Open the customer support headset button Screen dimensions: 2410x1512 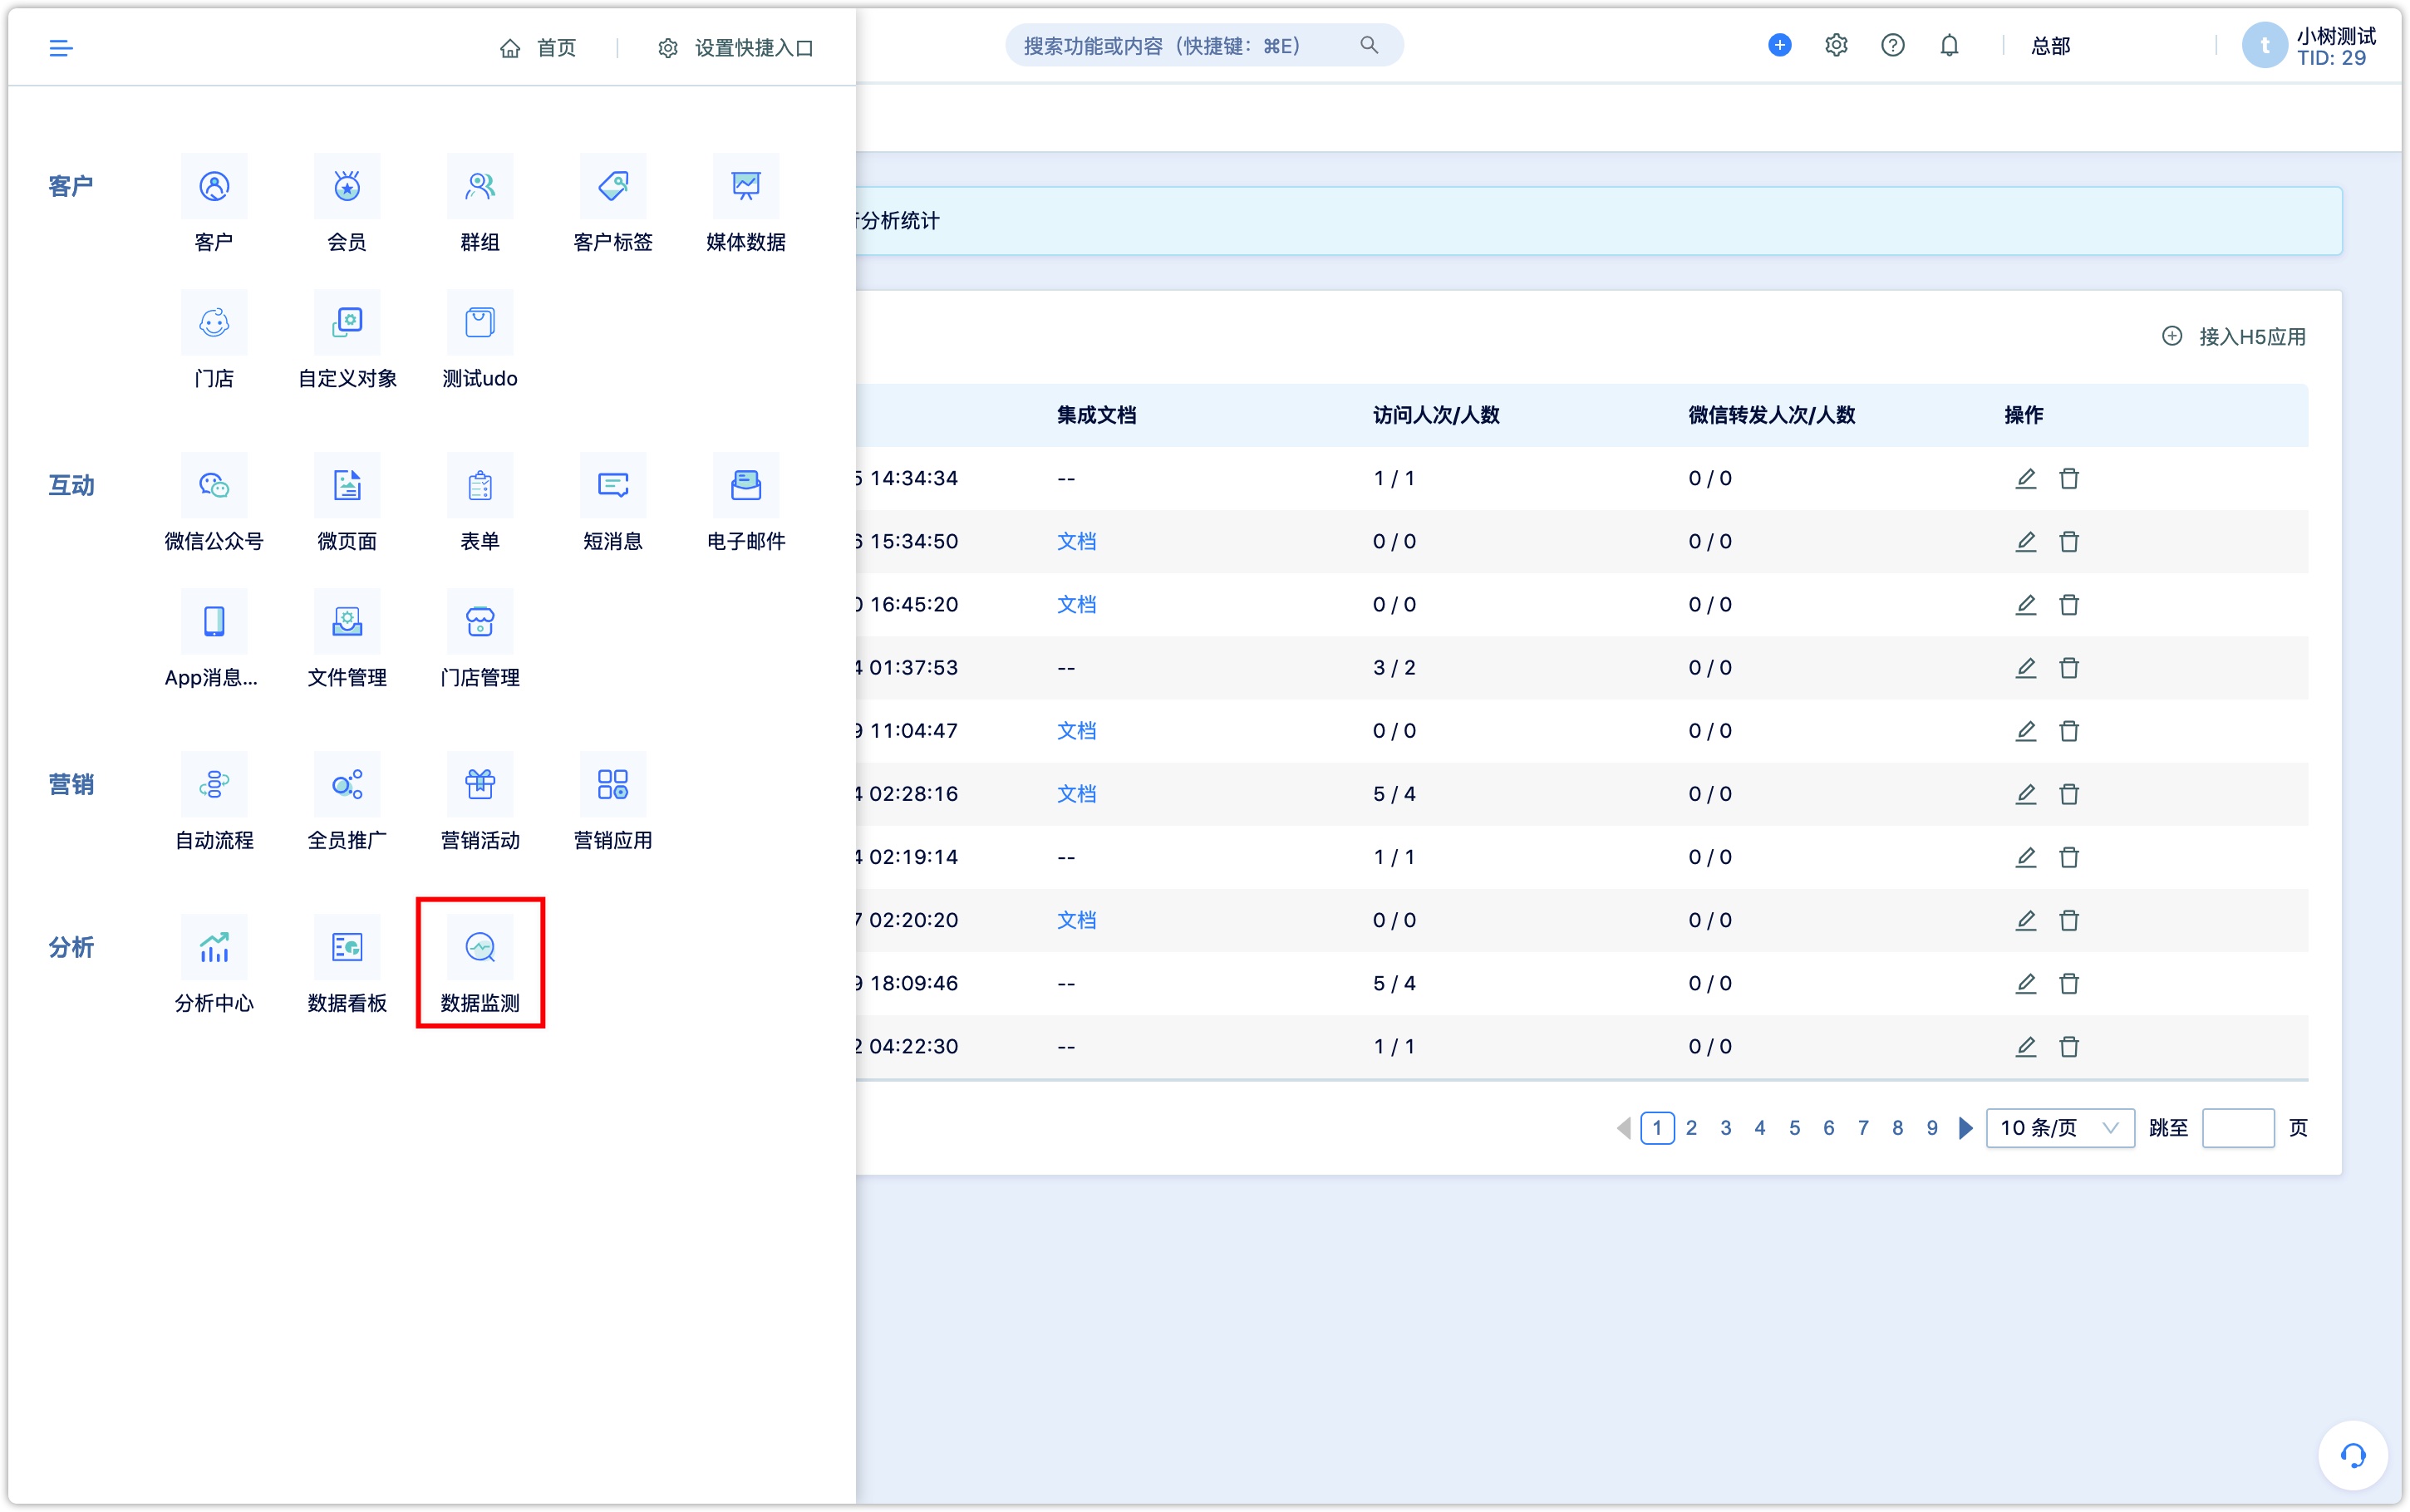2353,1455
